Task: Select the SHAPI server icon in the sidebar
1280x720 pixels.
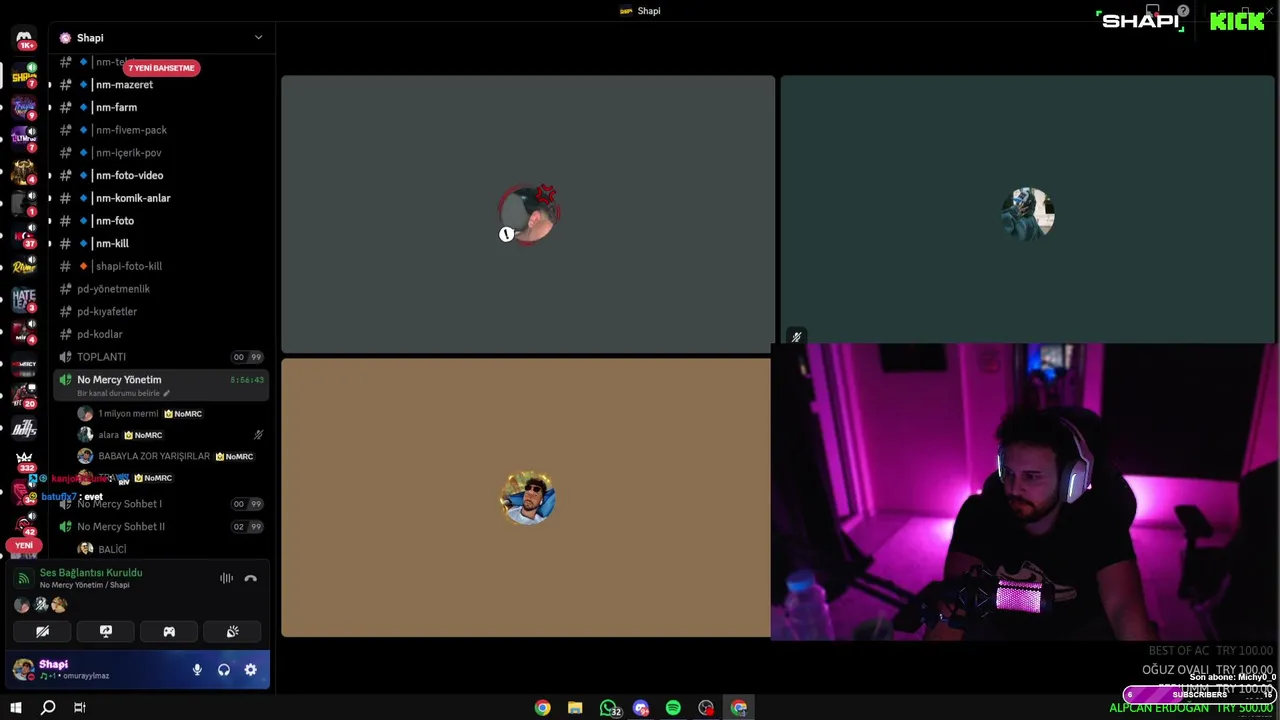Action: click(24, 76)
